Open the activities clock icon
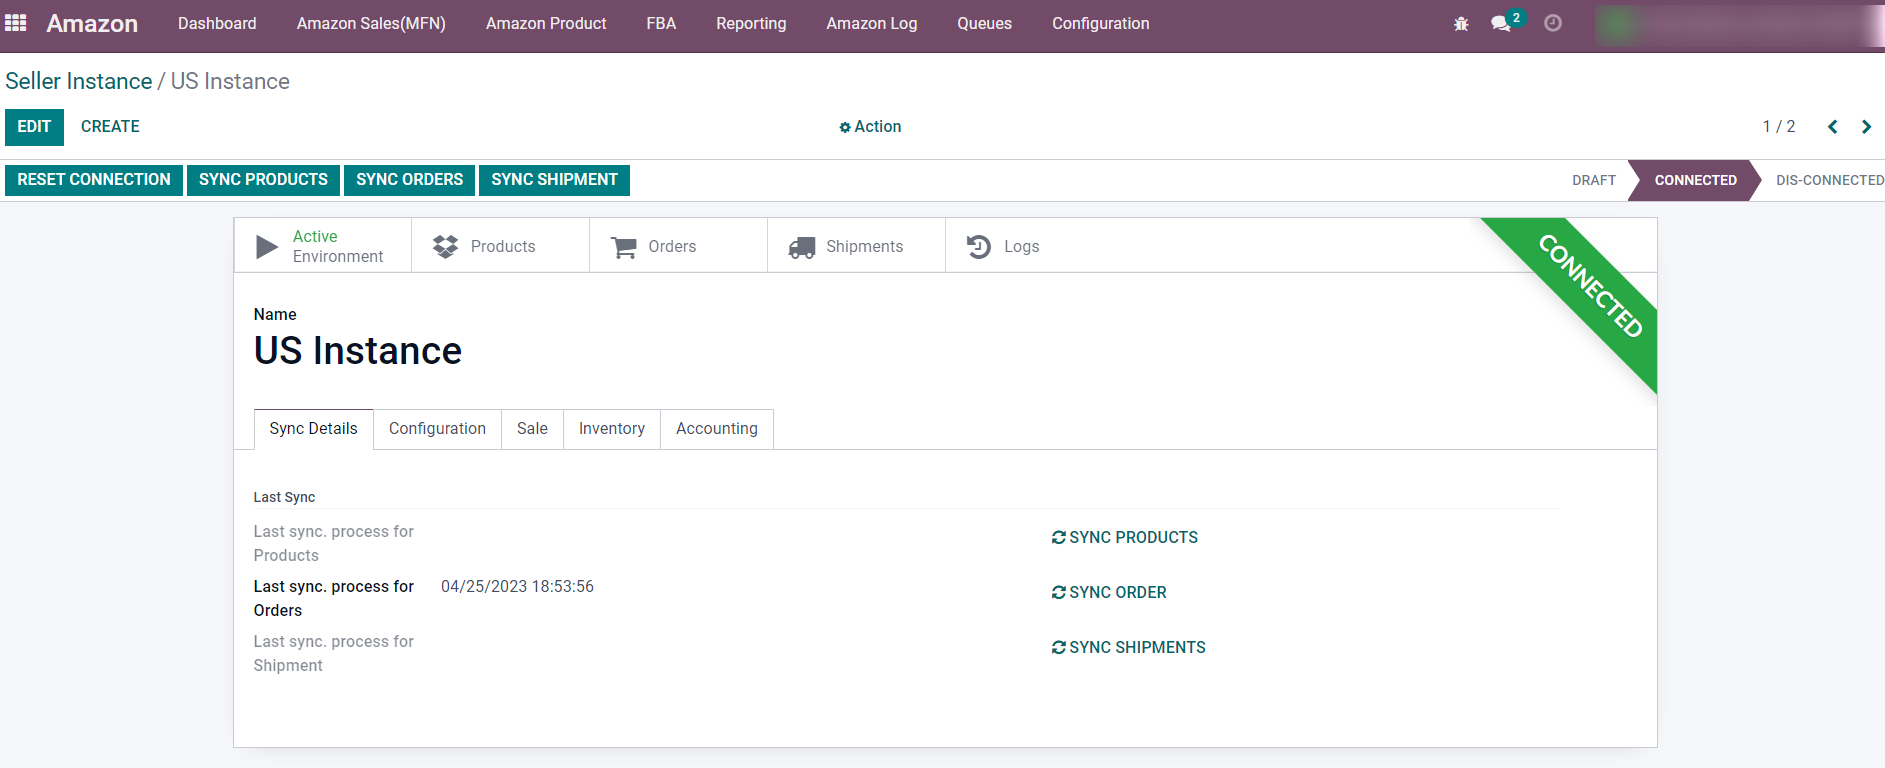Viewport: 1885px width, 768px height. [x=1553, y=23]
